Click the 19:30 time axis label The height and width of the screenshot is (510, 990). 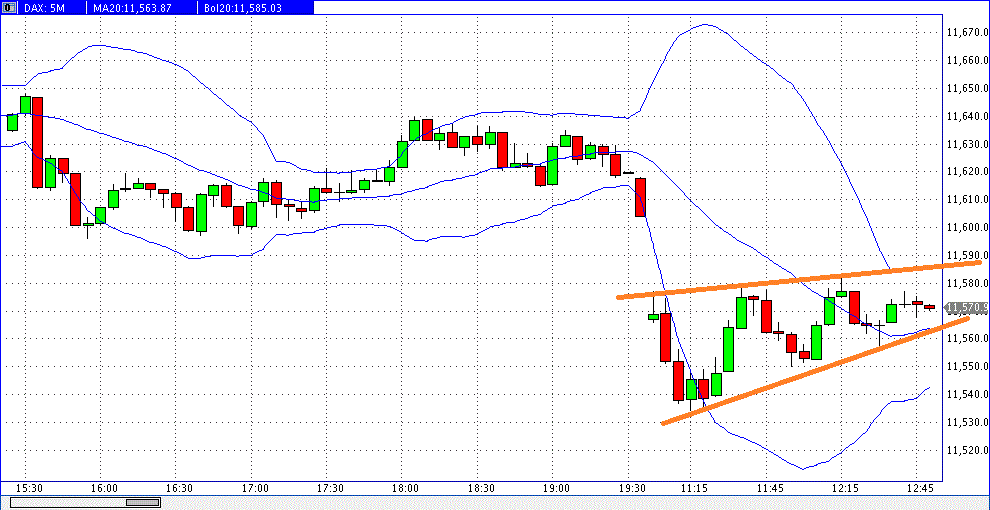(631, 489)
